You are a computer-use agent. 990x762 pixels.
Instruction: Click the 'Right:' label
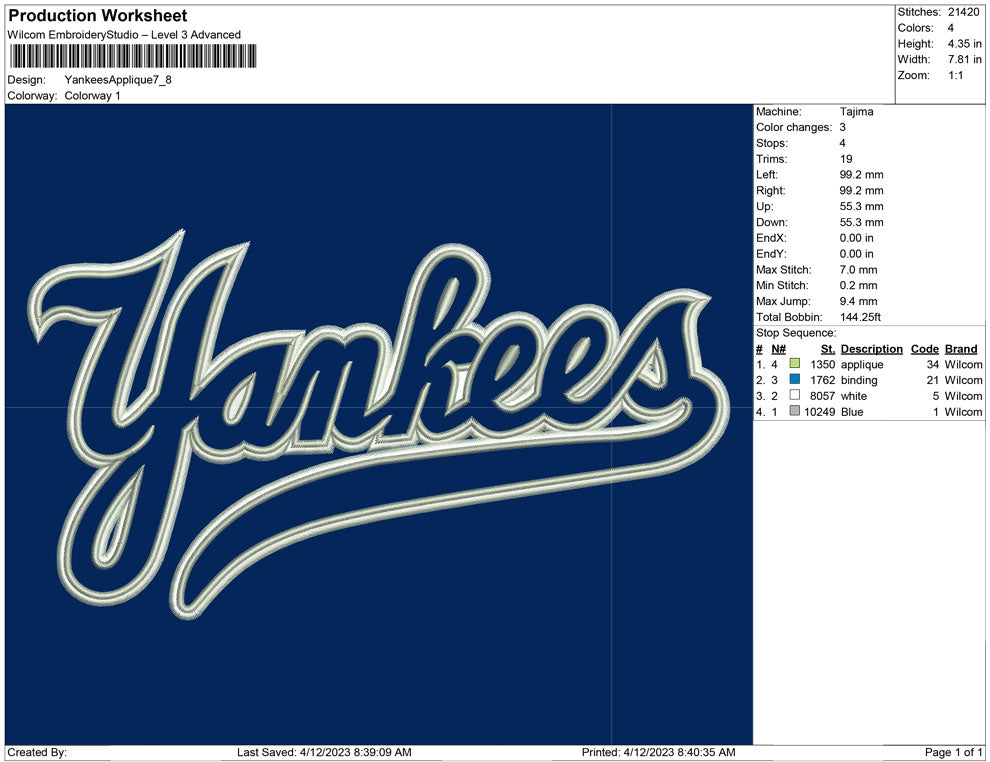click(x=770, y=191)
